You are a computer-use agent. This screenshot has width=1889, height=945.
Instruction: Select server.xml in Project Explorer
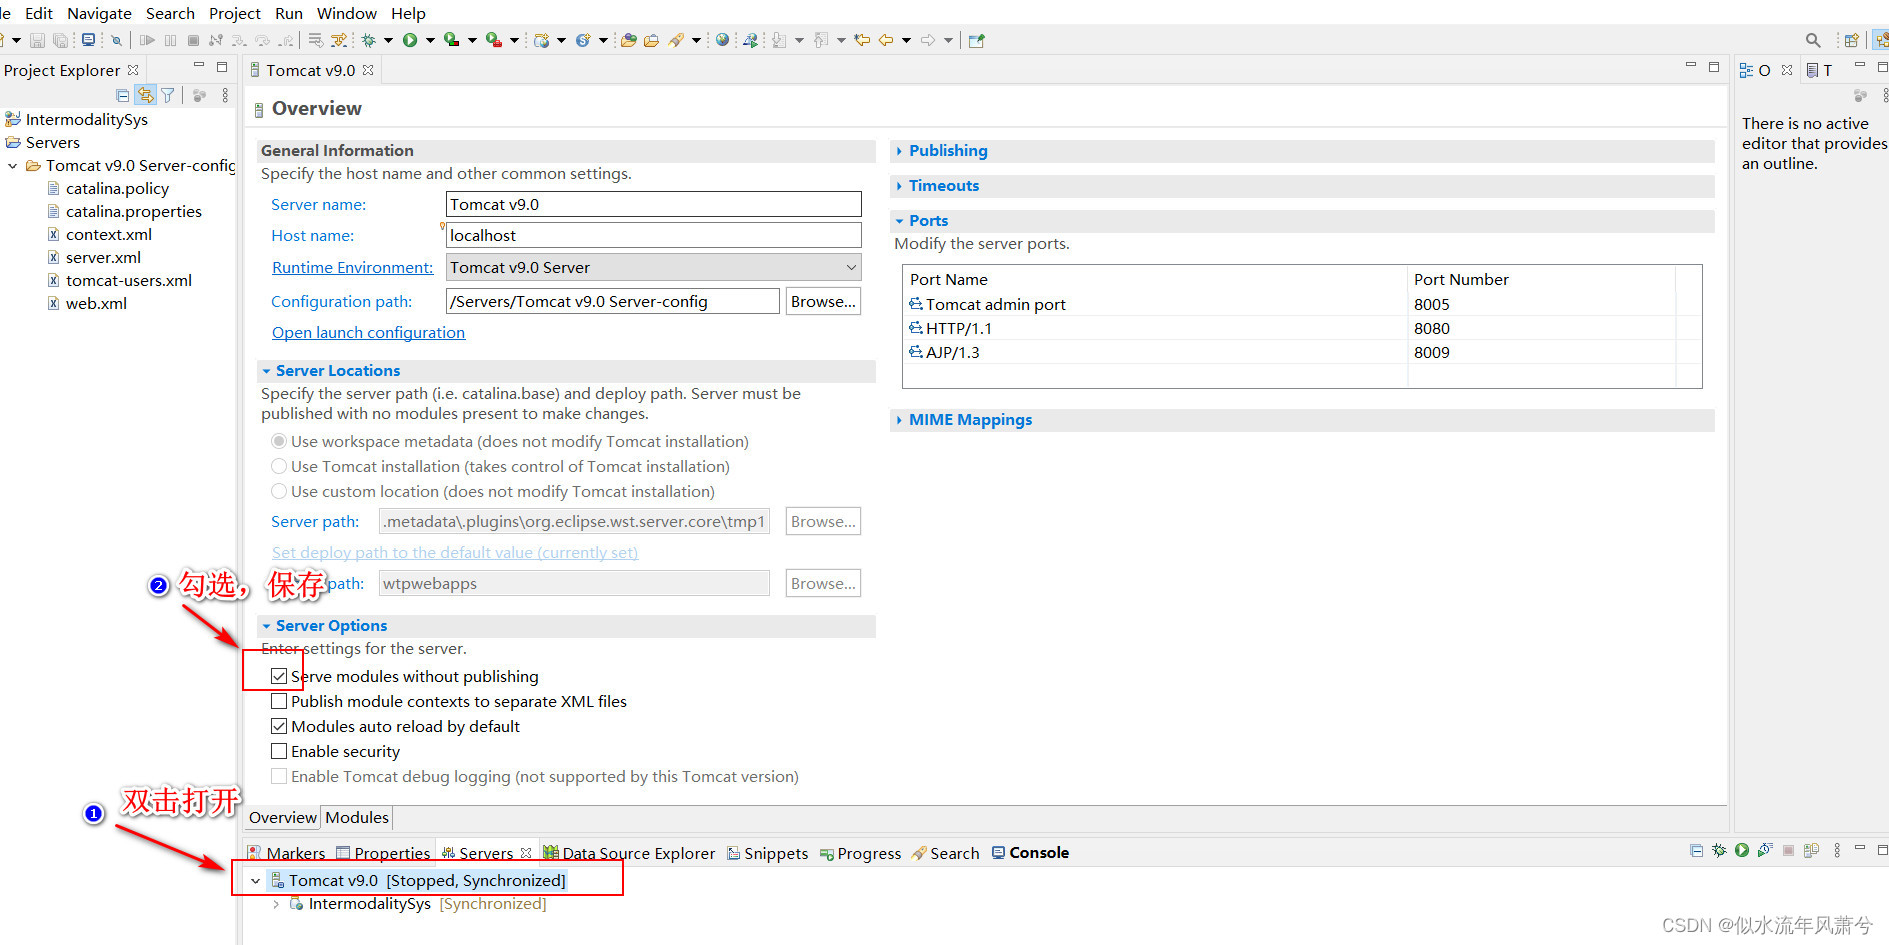click(x=103, y=257)
